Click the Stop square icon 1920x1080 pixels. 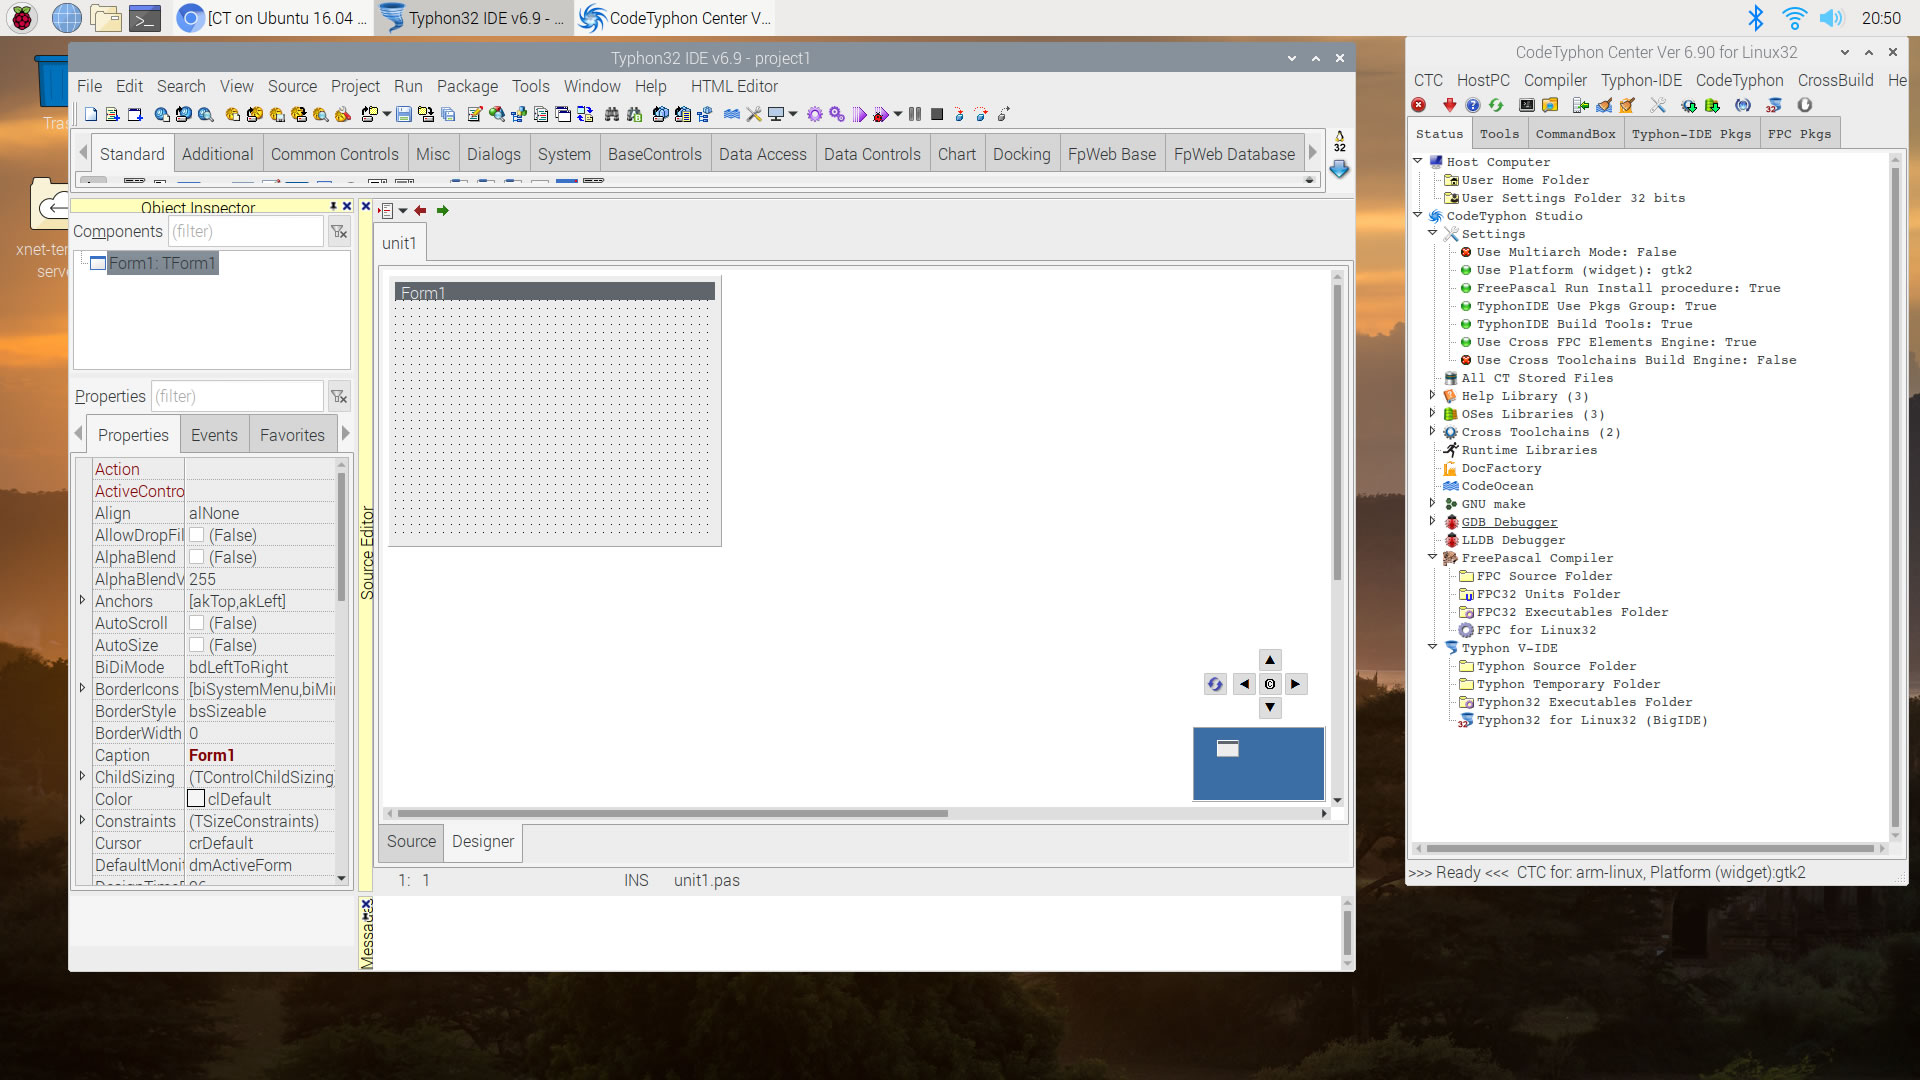click(937, 115)
